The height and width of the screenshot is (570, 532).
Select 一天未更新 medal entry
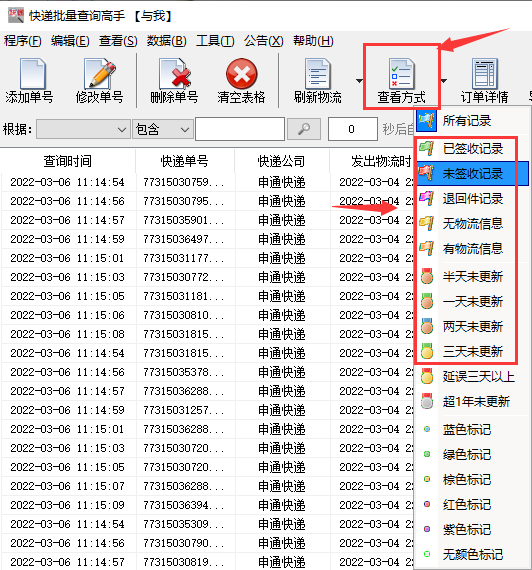(473, 301)
